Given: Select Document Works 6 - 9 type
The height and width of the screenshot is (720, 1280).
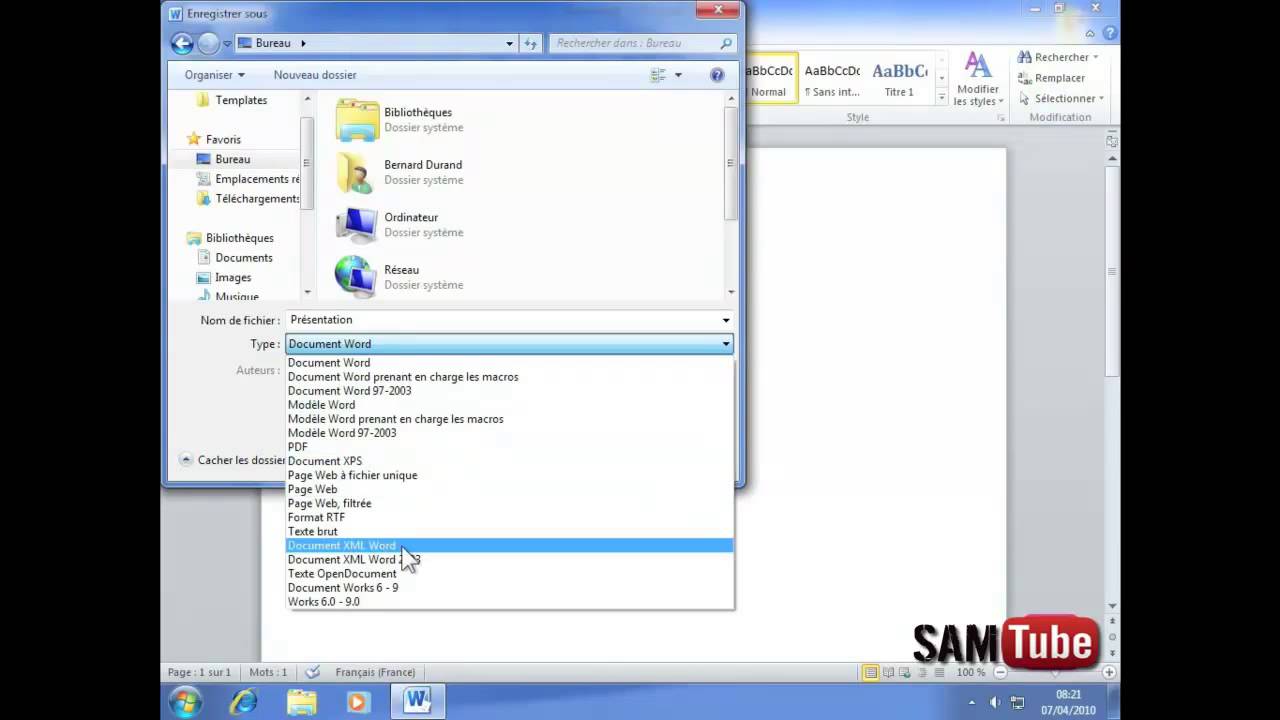Looking at the screenshot, I should click(x=510, y=588).
